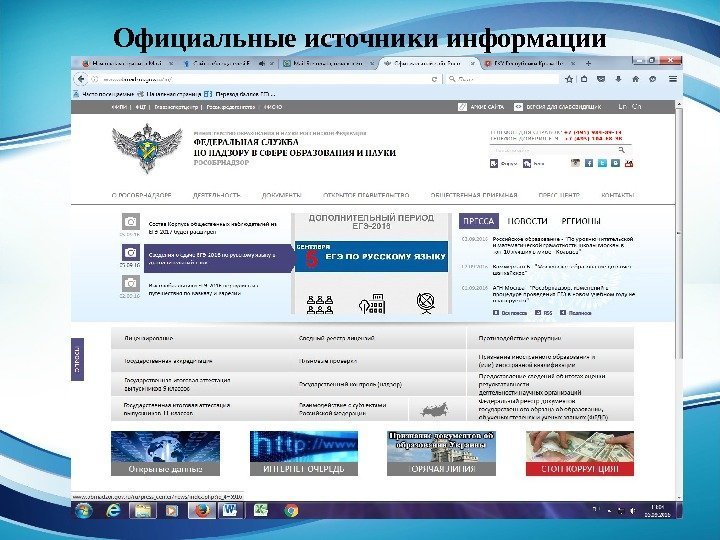Viewport: 720px width, 540px height.
Task: Open ДОКУМЕНТЫ menu item
Action: coord(281,195)
